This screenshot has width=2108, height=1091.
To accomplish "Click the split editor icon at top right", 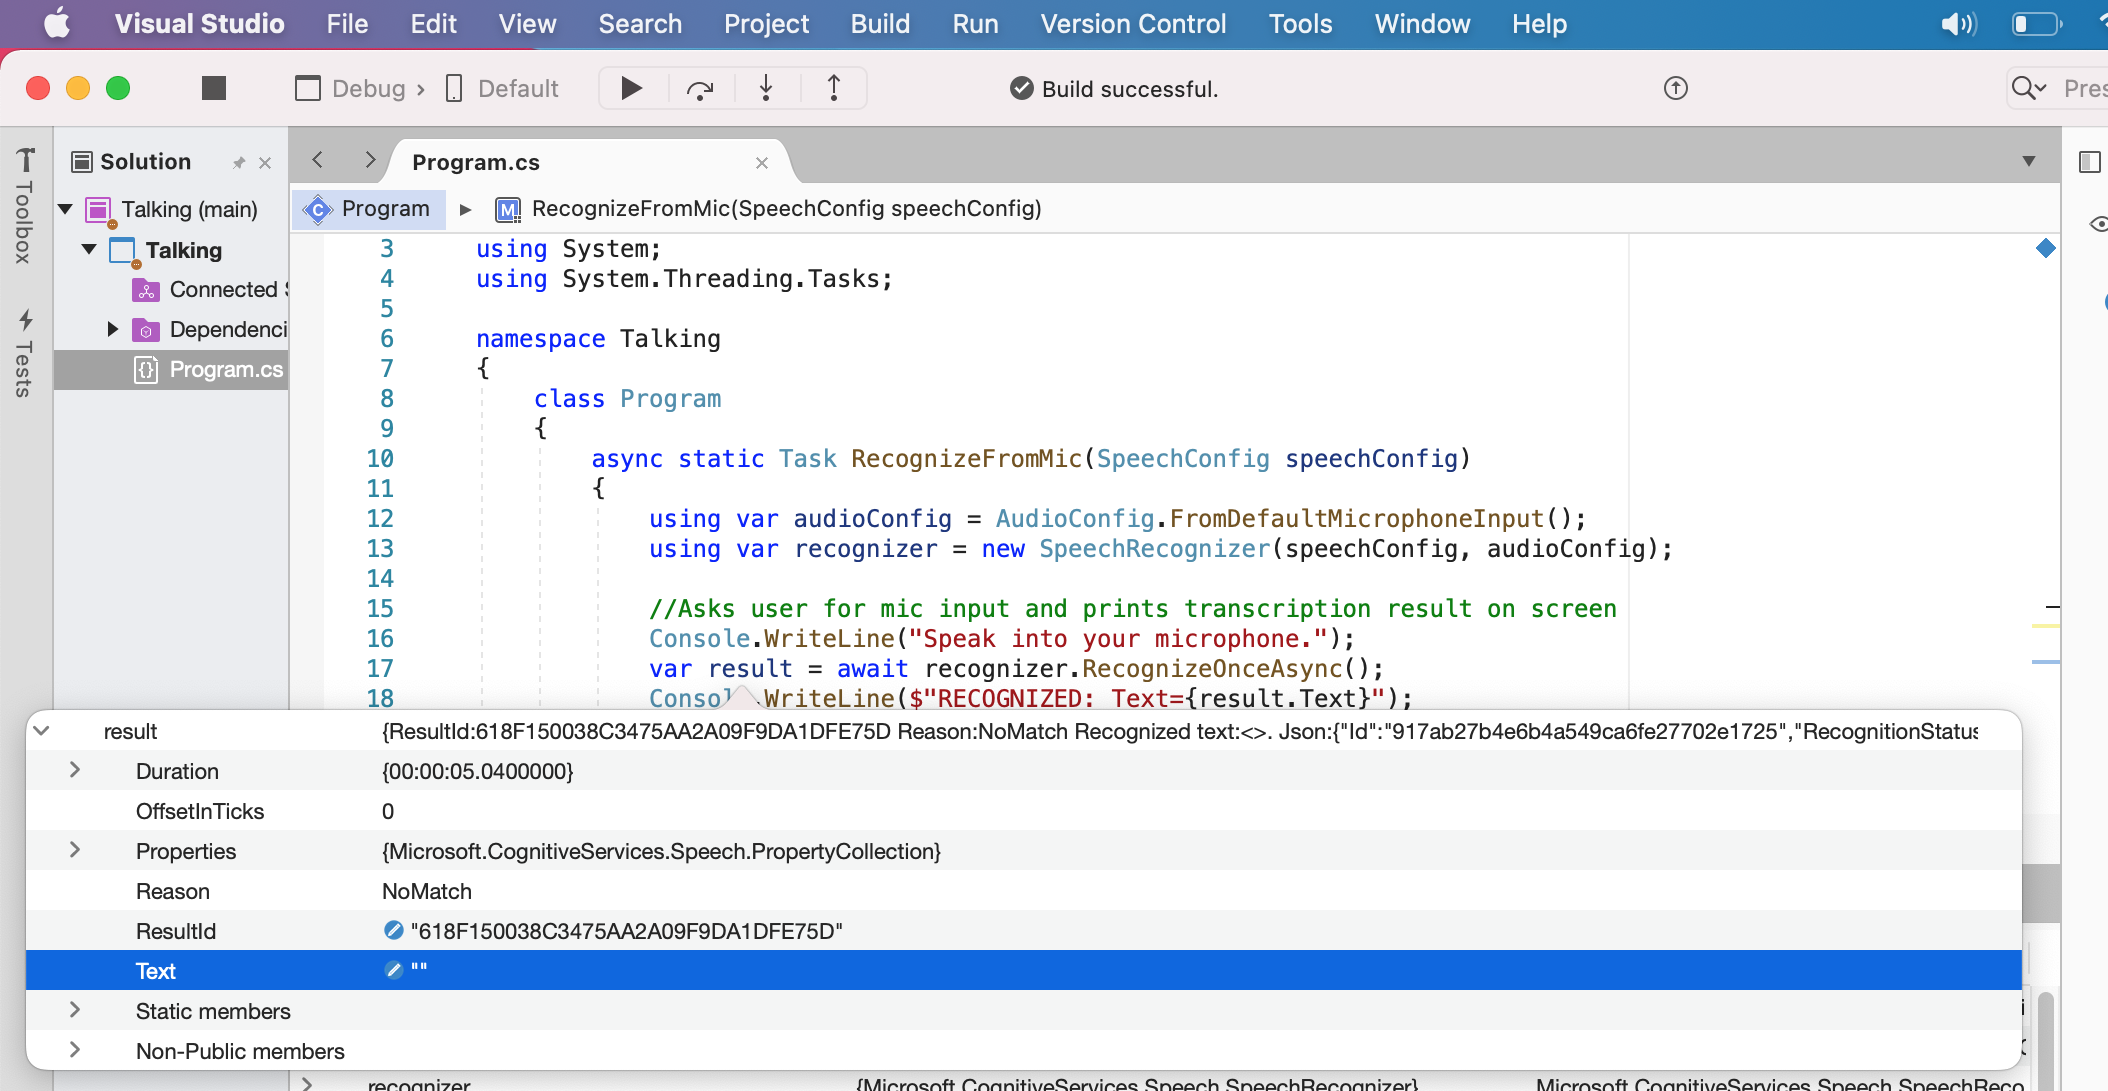I will [2090, 161].
